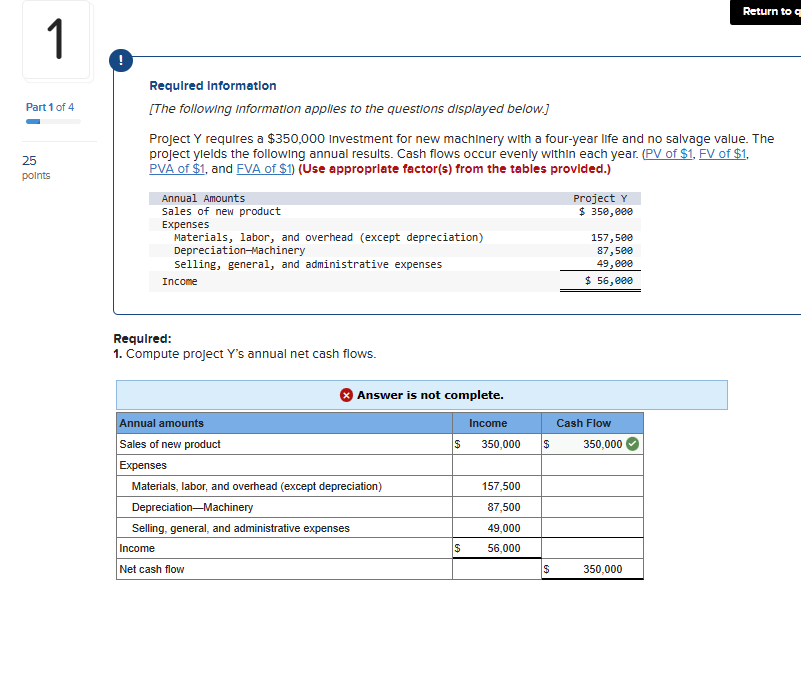Click the Part 1 of 4 label

[50, 107]
